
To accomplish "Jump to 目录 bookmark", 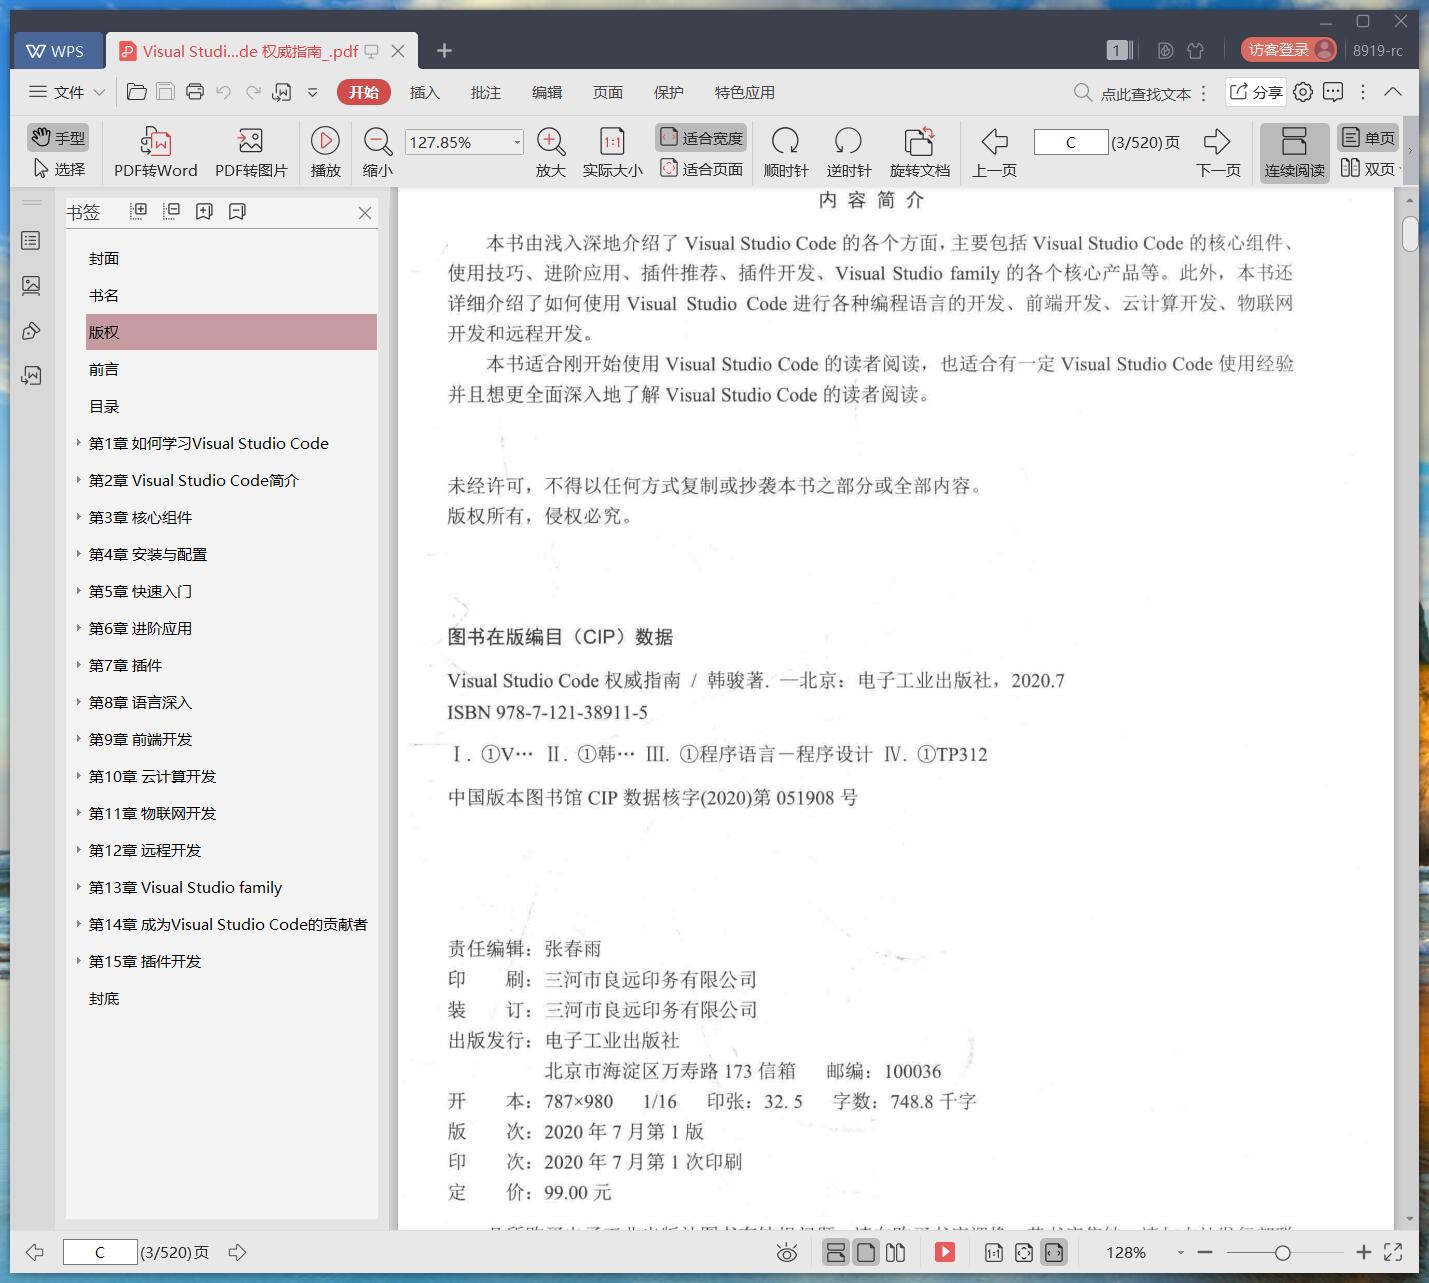I will (104, 406).
